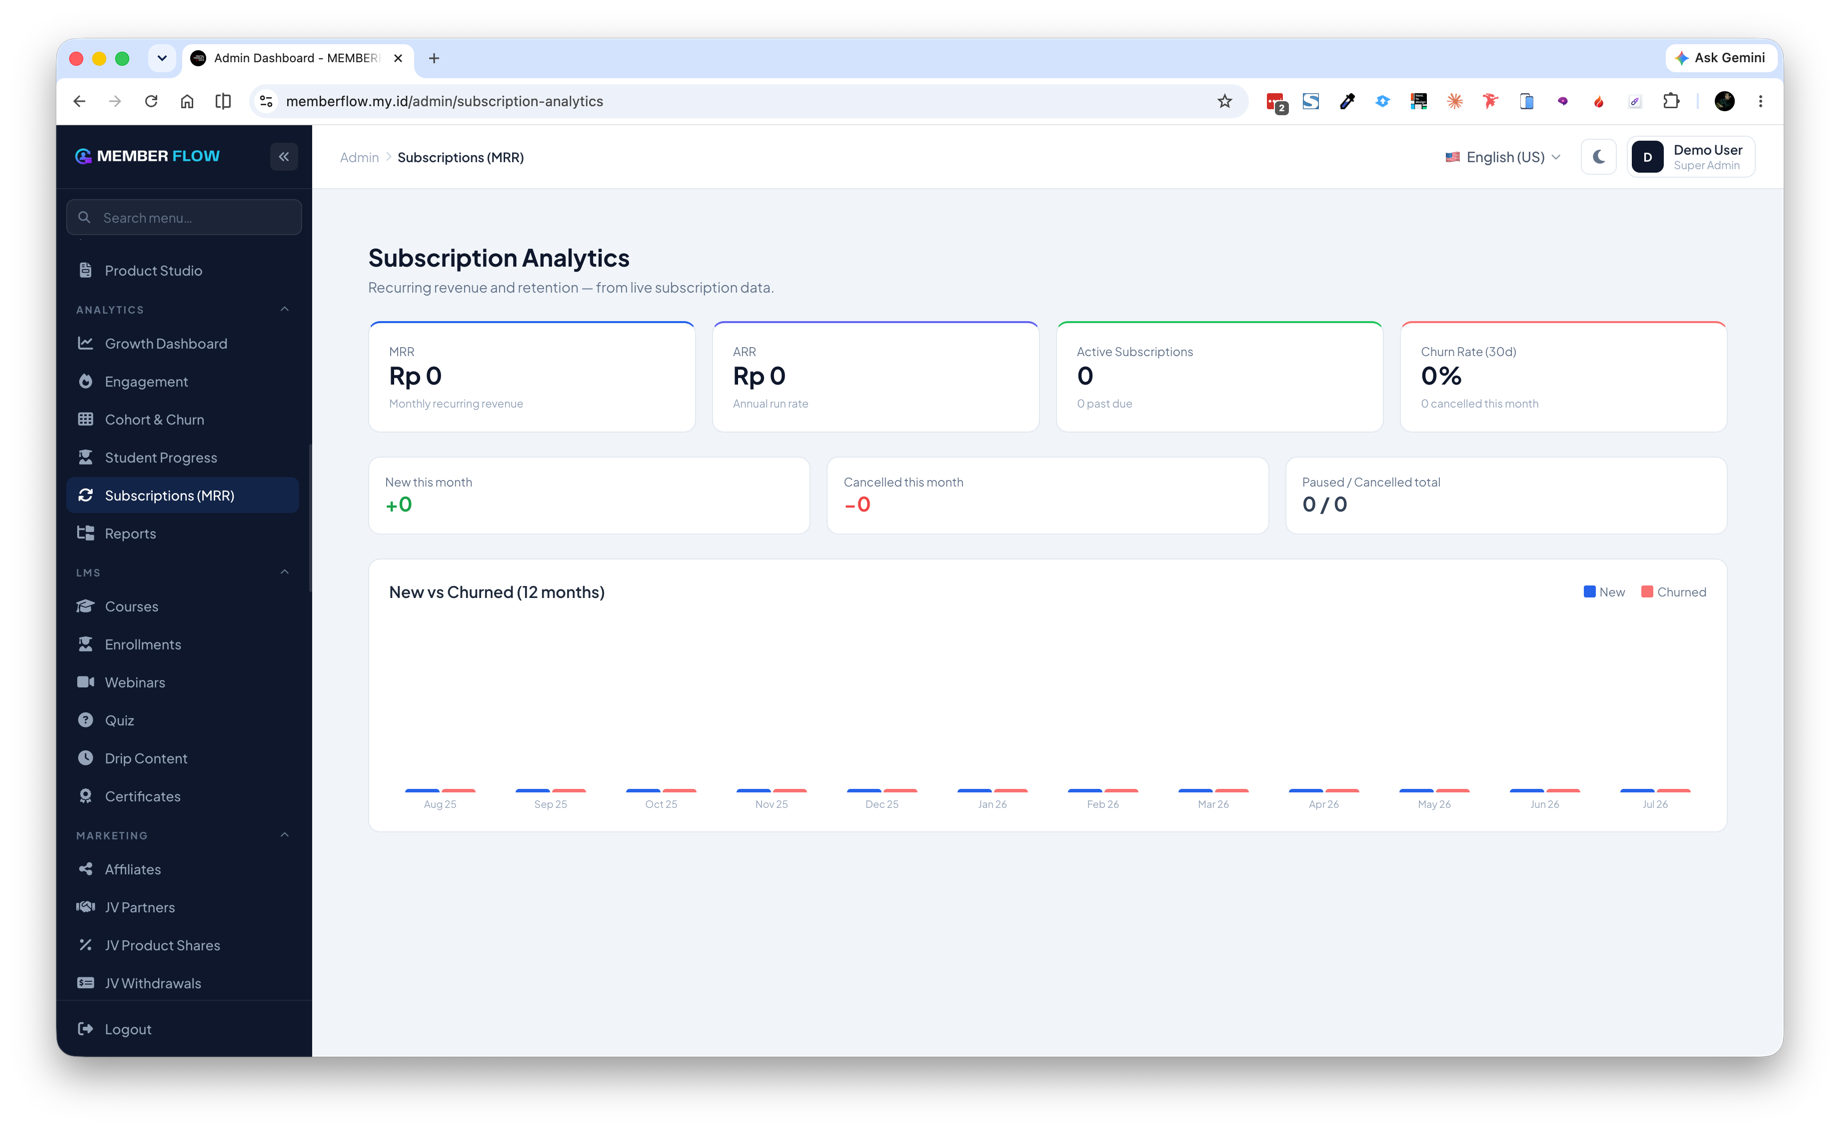1840x1131 pixels.
Task: Focus the Search menu input field
Action: coord(184,217)
